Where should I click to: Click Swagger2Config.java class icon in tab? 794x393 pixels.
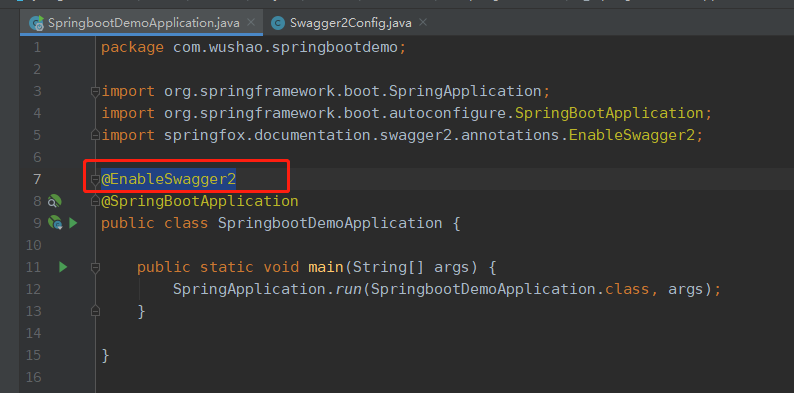[277, 23]
